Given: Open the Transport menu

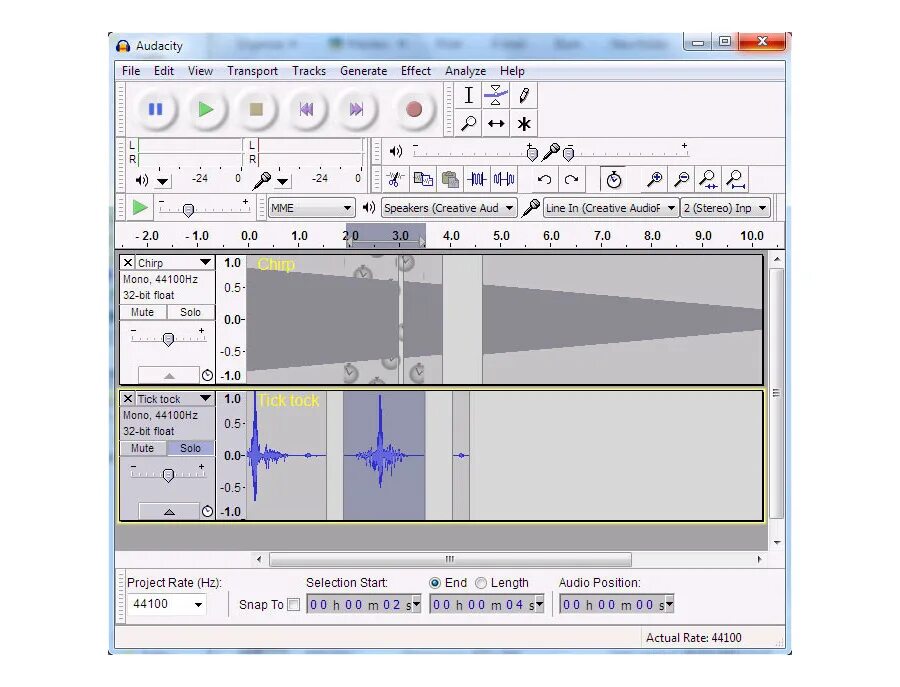Looking at the screenshot, I should coord(253,71).
